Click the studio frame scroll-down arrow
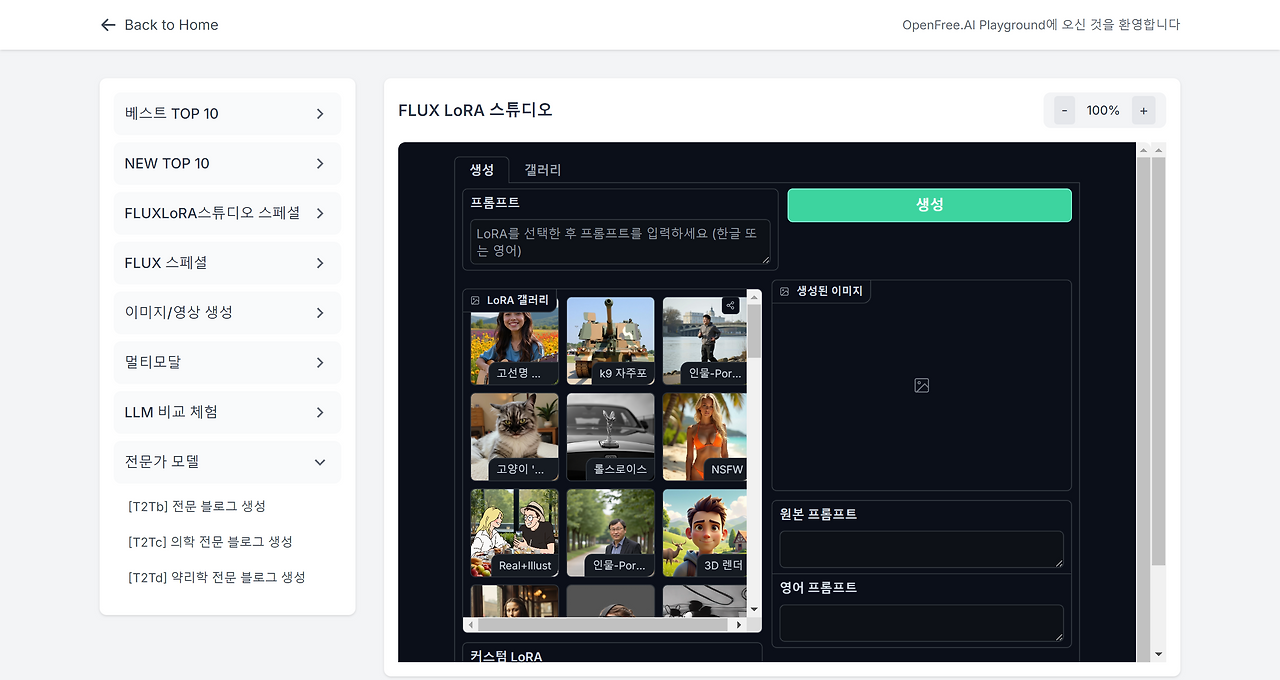 click(x=1159, y=654)
